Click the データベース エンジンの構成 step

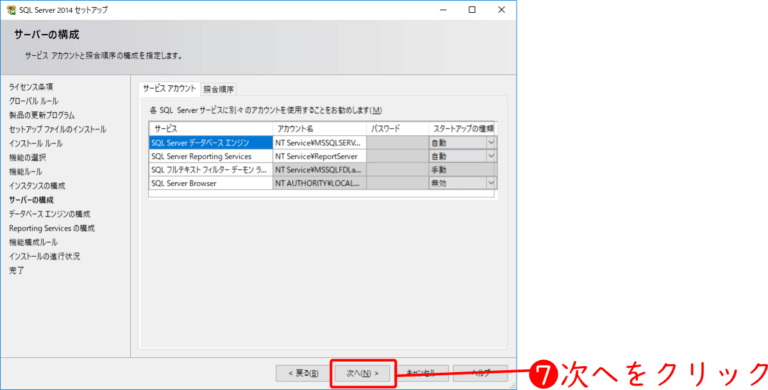pyautogui.click(x=49, y=214)
